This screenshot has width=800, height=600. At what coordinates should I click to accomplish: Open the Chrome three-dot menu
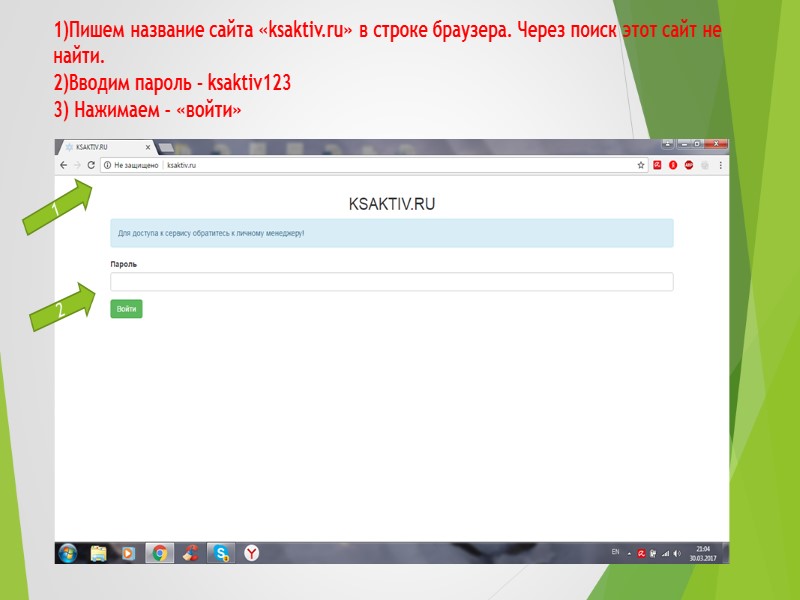pyautogui.click(x=720, y=165)
